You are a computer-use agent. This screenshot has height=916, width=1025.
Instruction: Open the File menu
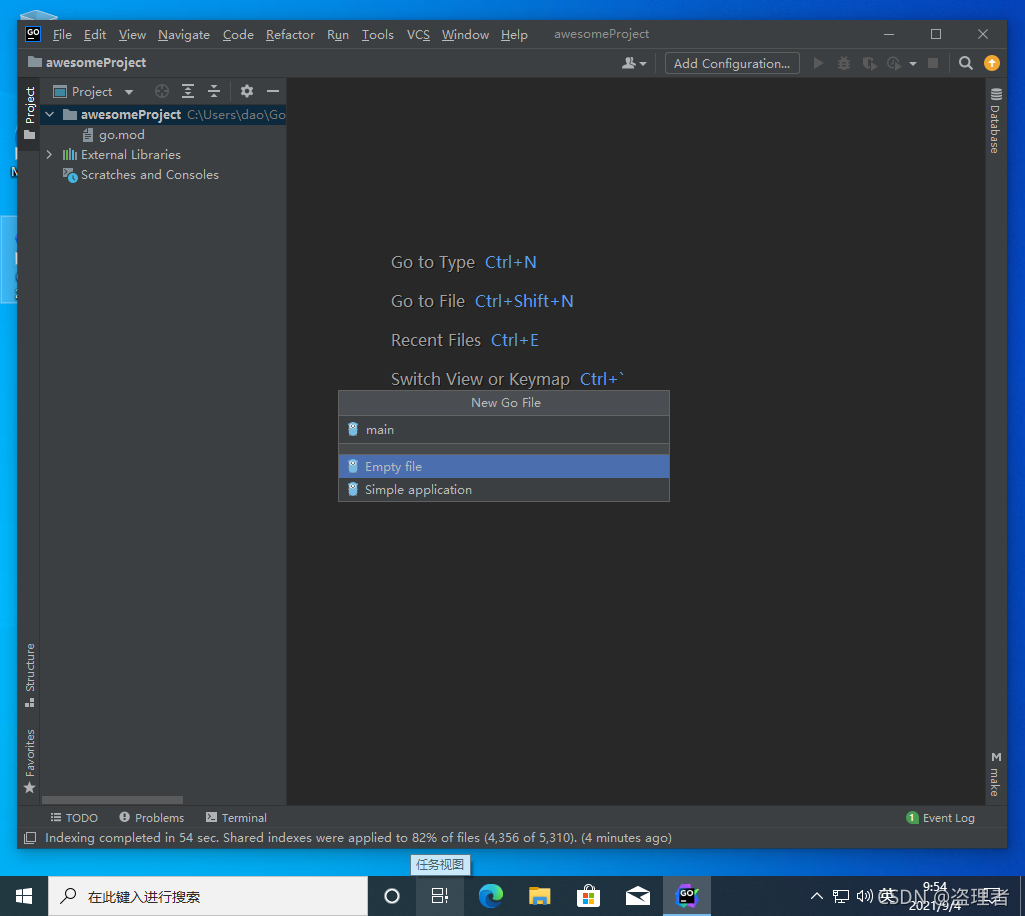click(x=62, y=35)
